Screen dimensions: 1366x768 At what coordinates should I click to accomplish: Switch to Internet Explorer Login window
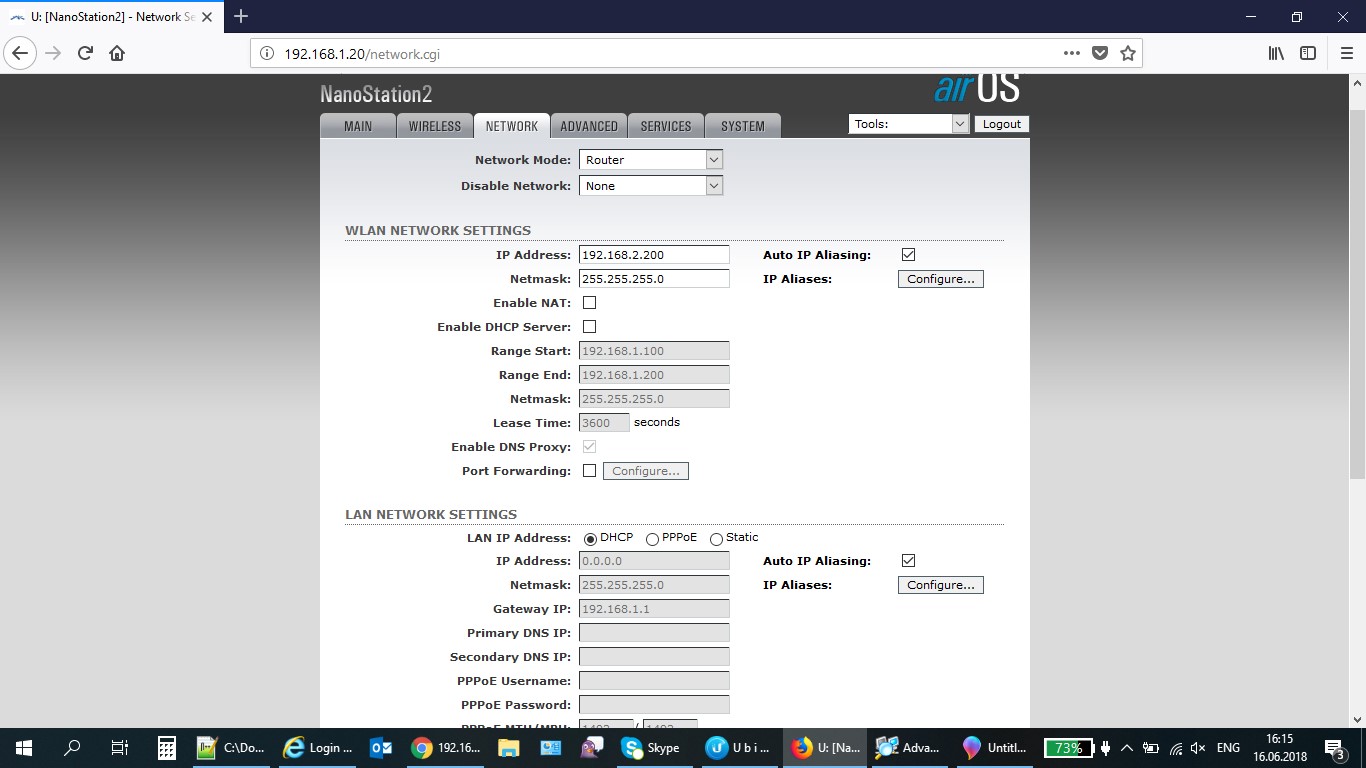319,748
